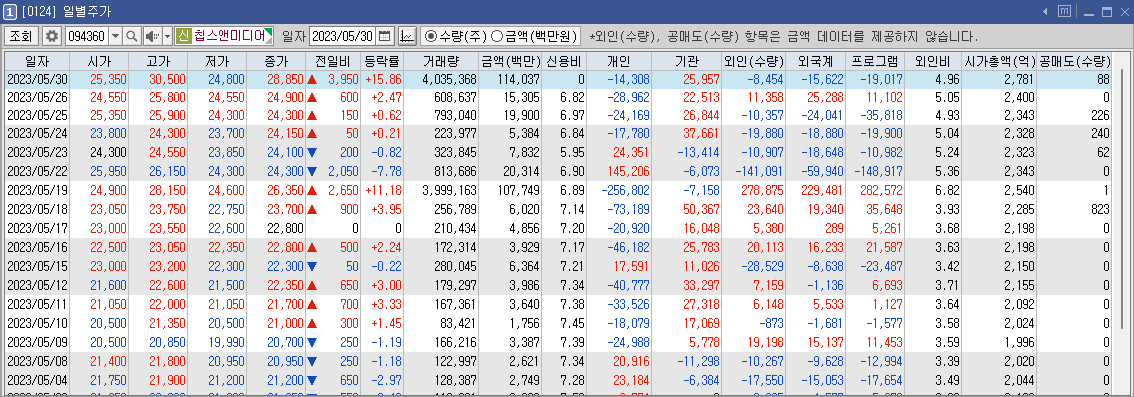Viewport: 1134px width, 397px height.
Task: Click the 공매도(수량) column header
Action: 1075,61
